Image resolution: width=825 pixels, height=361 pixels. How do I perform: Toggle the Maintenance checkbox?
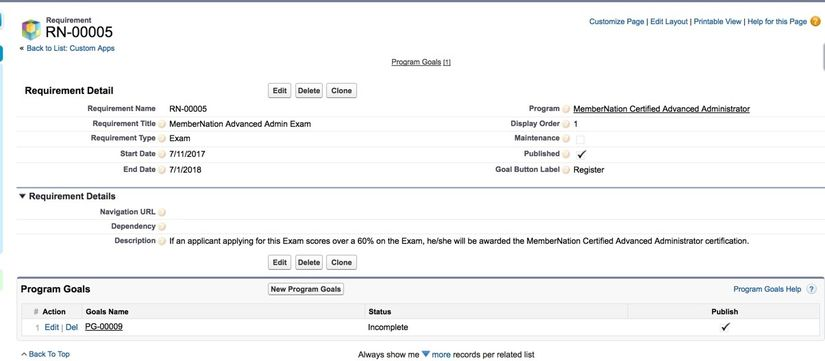[580, 139]
